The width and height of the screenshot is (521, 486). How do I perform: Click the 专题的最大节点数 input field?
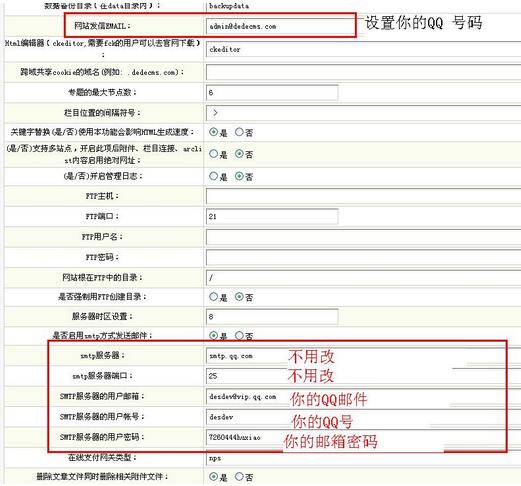tap(272, 92)
